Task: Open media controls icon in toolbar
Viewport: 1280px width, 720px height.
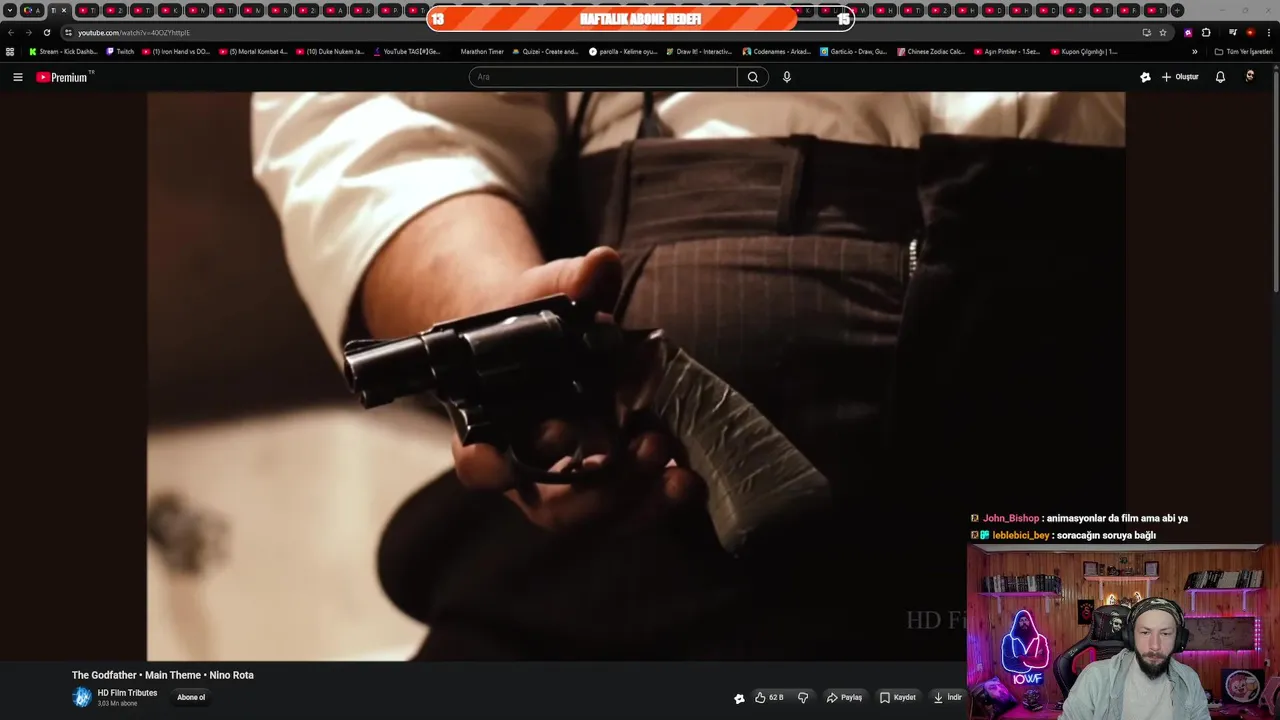Action: pos(1233,32)
